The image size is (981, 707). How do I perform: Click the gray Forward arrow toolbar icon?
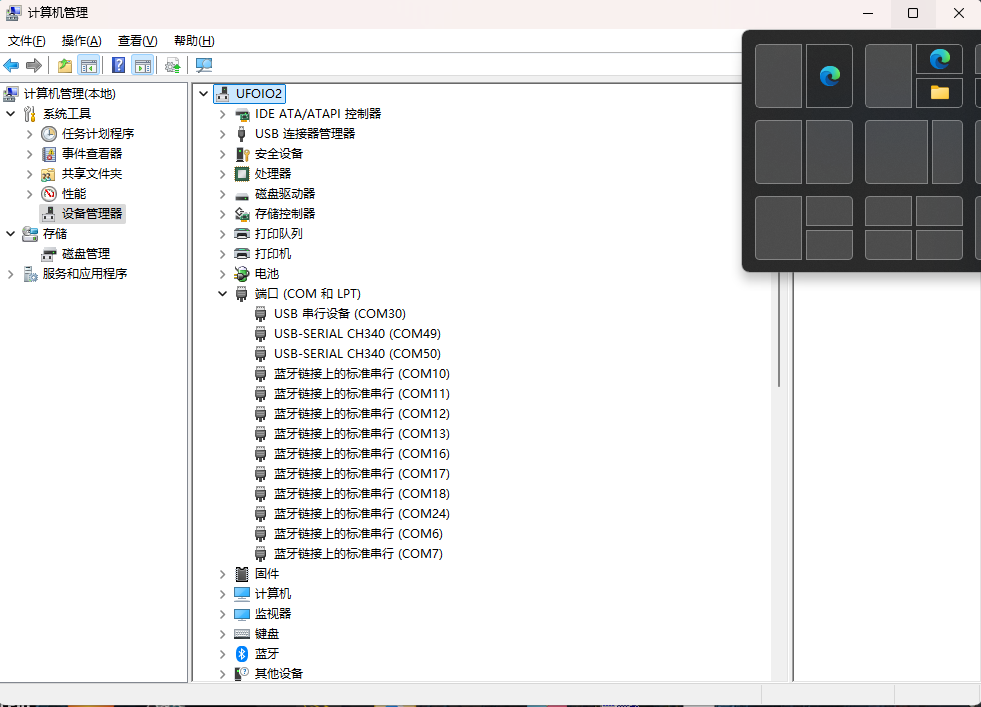point(34,65)
